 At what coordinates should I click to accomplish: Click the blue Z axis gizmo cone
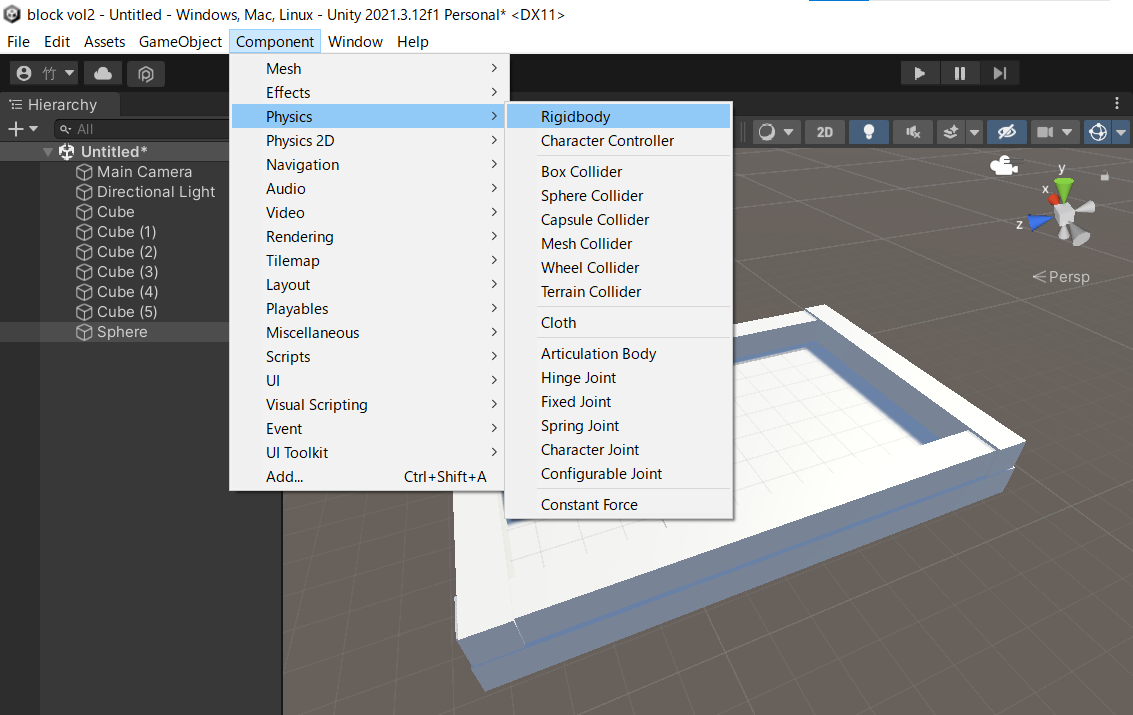point(1040,222)
